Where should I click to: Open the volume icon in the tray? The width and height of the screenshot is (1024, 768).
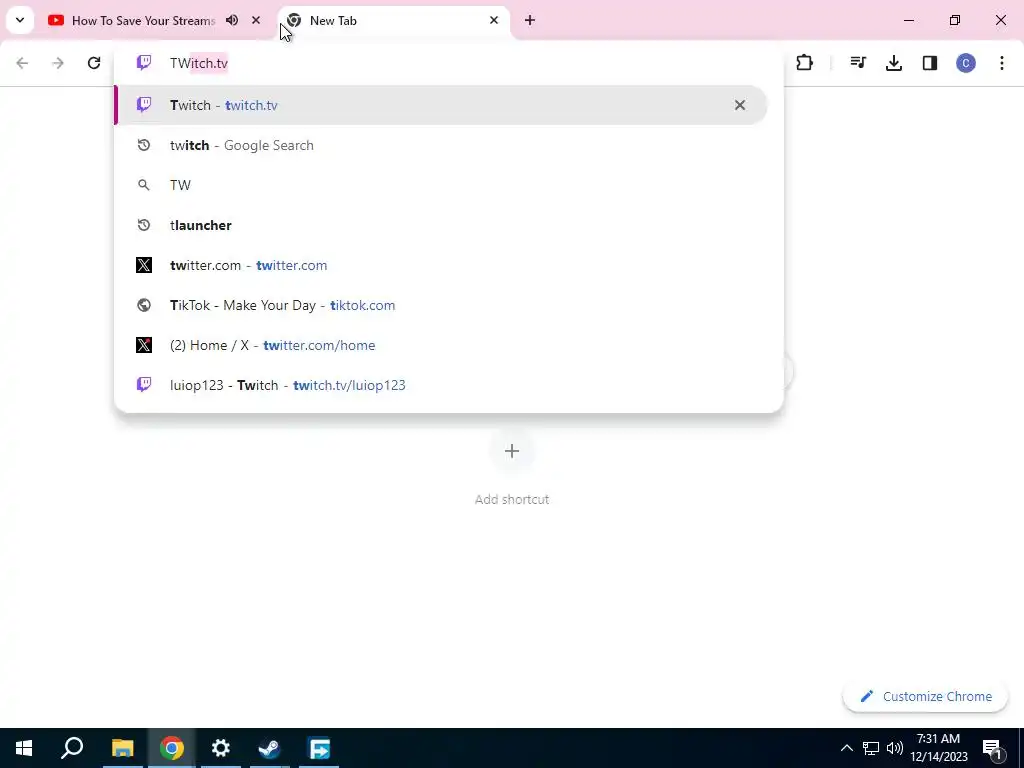(895, 748)
